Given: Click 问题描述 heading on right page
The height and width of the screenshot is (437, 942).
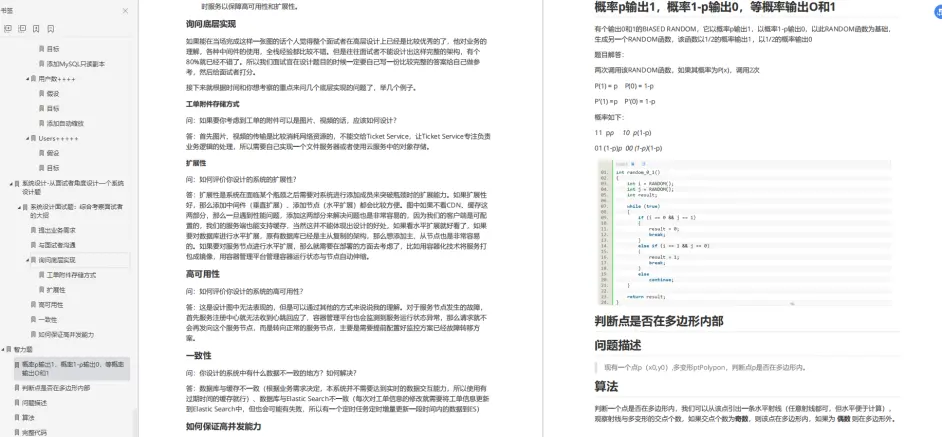Looking at the screenshot, I should pyautogui.click(x=618, y=346).
